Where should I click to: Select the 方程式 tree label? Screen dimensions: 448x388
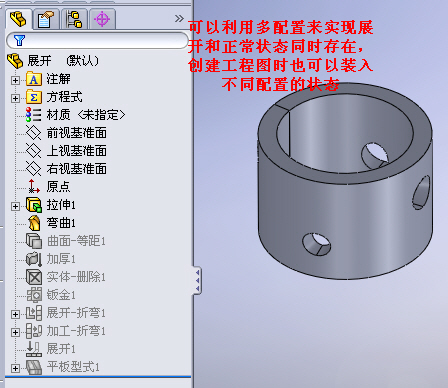[64, 97]
